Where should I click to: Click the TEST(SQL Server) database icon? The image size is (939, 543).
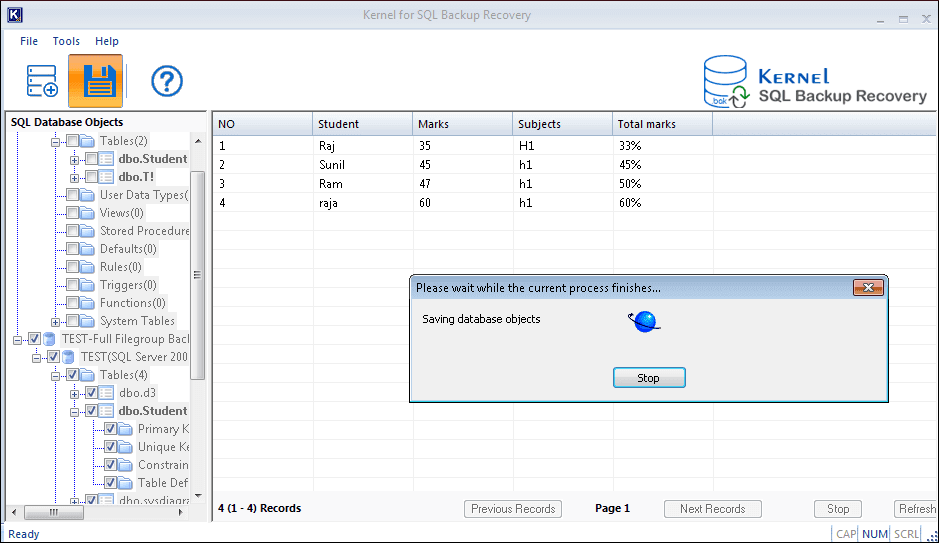(68, 357)
